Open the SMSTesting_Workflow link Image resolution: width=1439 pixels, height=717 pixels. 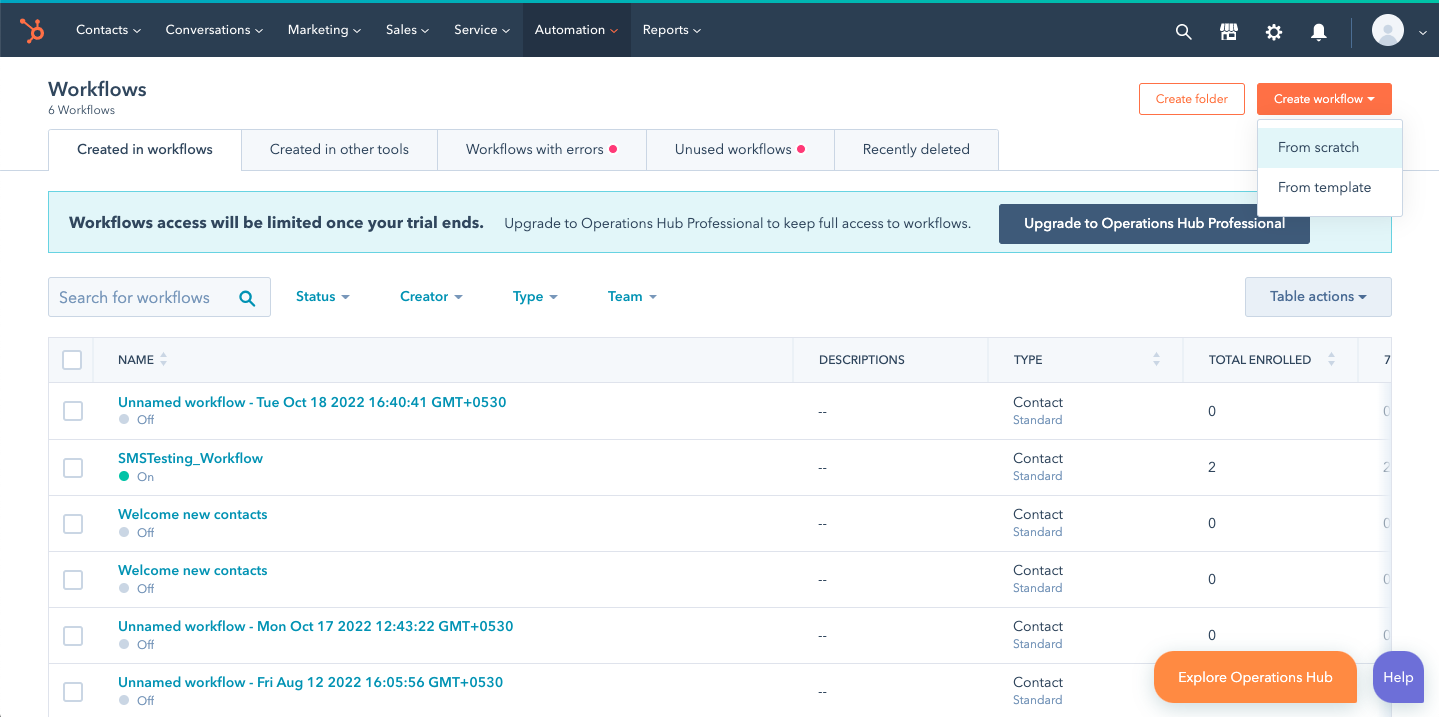pos(190,458)
